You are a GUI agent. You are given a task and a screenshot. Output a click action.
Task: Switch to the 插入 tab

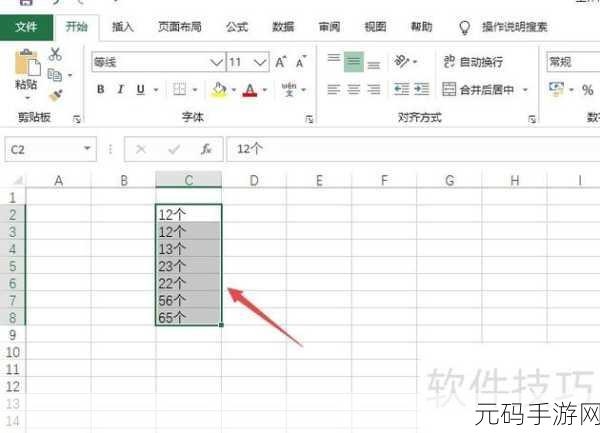coord(122,27)
